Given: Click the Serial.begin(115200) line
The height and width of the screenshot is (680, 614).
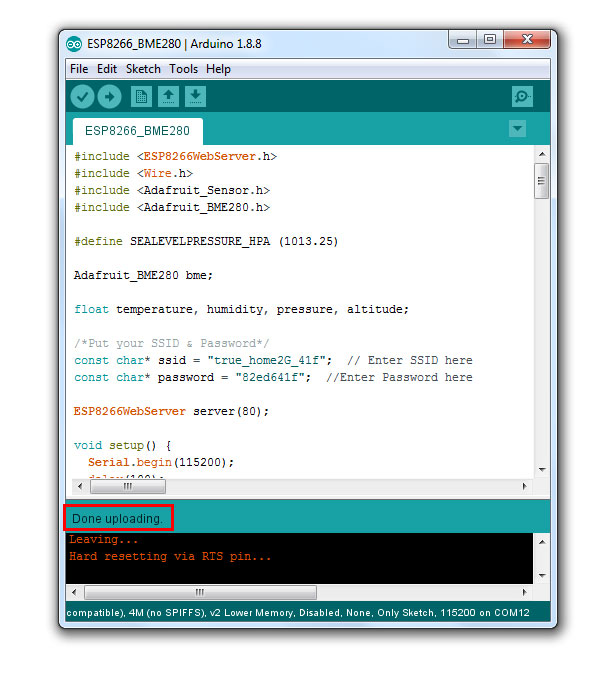Looking at the screenshot, I should tap(161, 462).
